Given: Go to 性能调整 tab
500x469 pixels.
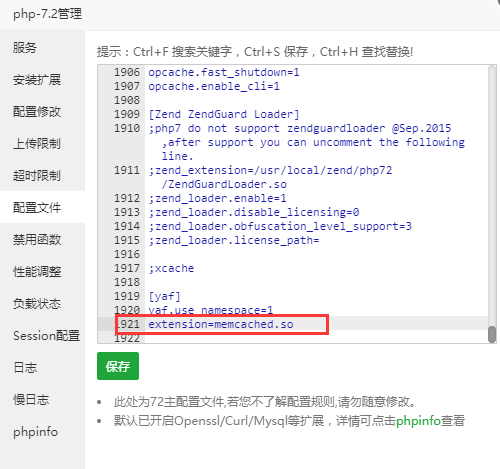Looking at the screenshot, I should [37, 271].
